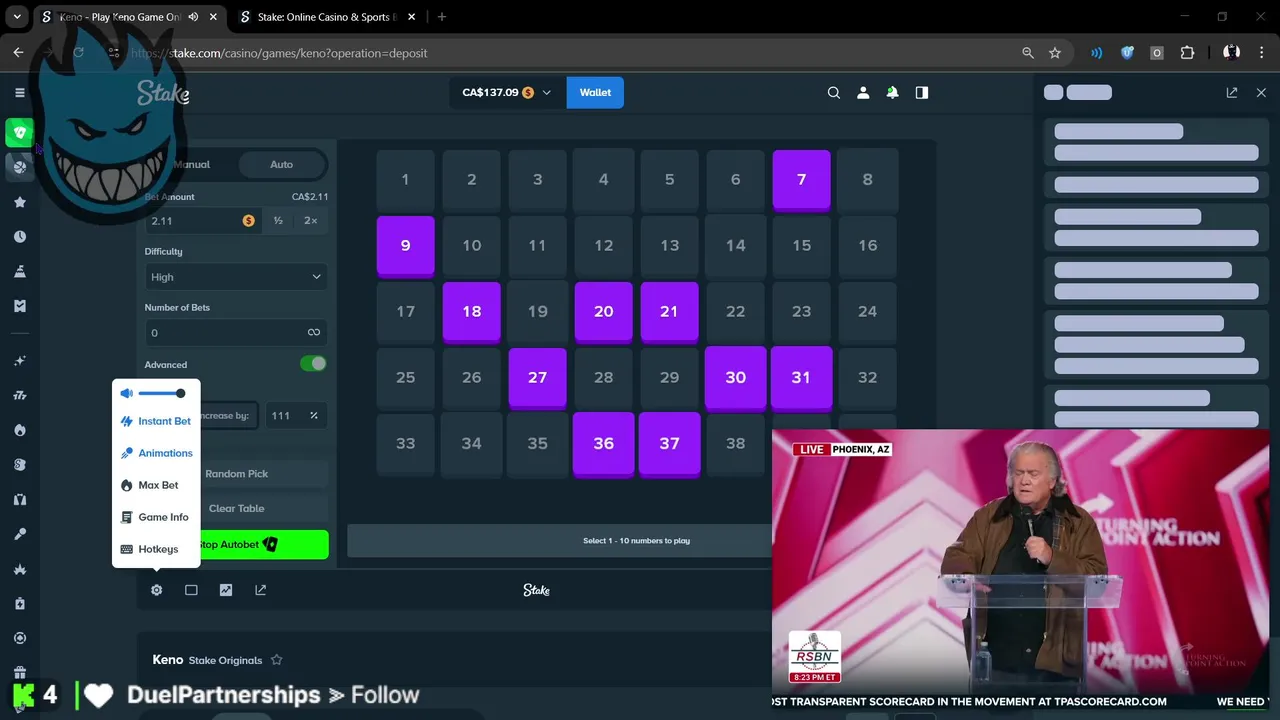
Task: Pop out the game window icon
Action: (261, 590)
